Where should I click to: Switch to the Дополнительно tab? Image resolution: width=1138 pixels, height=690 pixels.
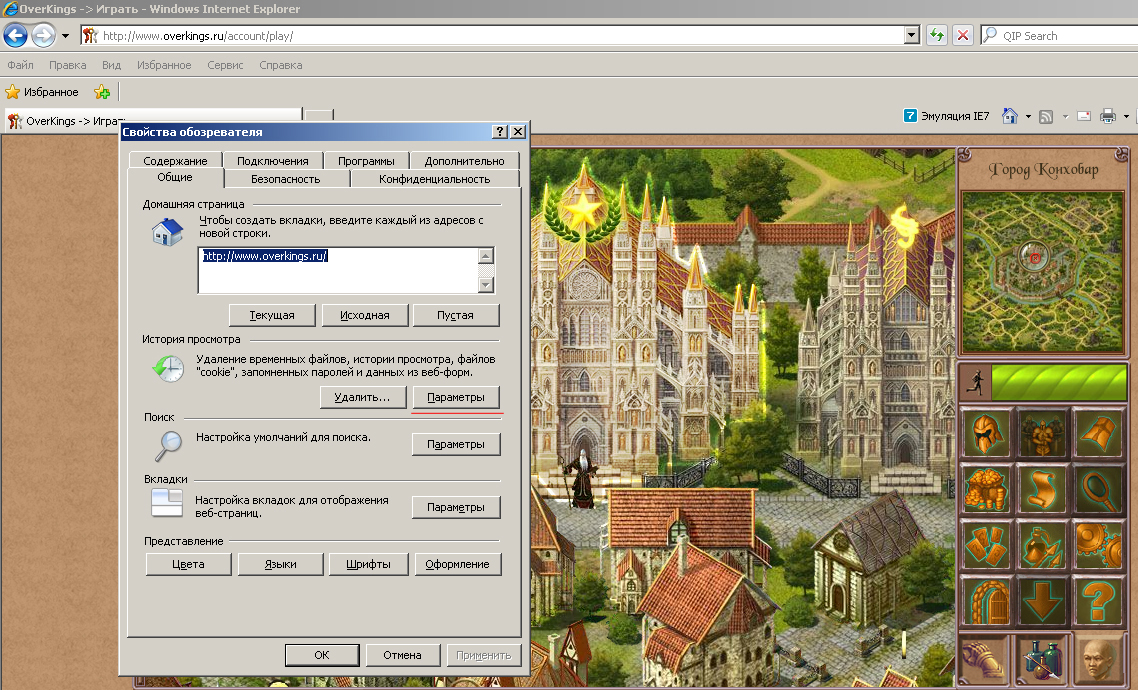point(464,160)
